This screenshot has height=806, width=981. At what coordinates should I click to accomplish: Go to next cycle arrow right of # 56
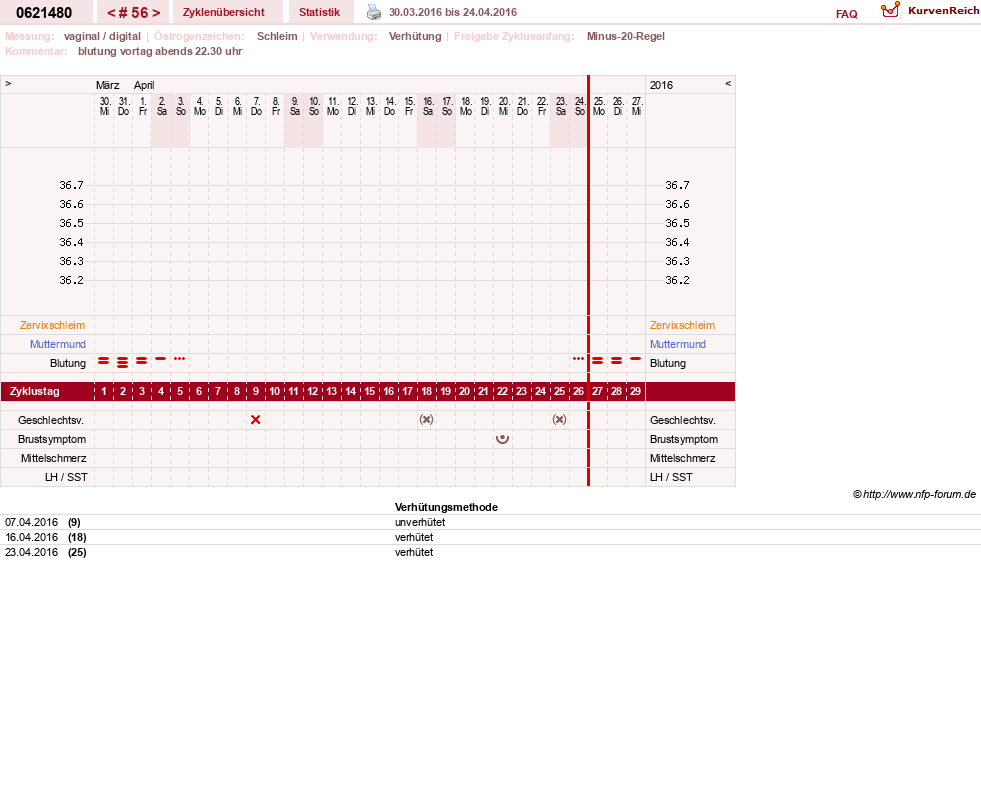[x=156, y=13]
